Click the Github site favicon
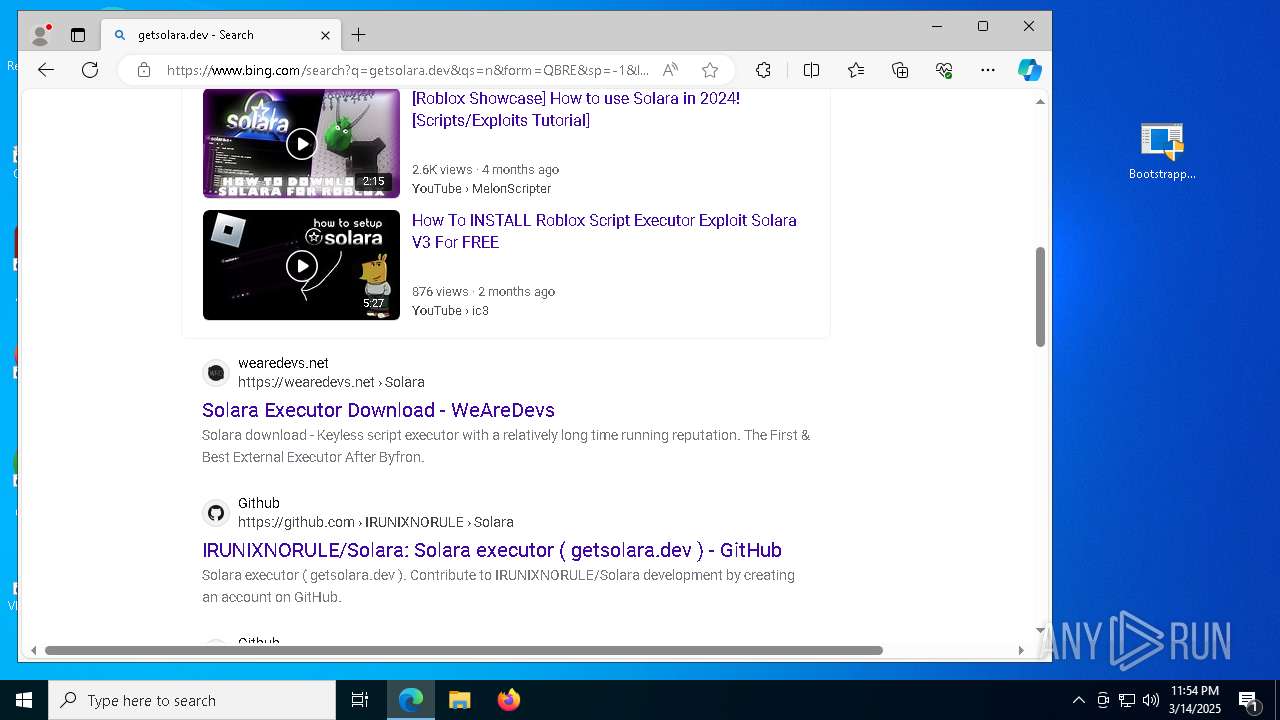The image size is (1280, 720). point(216,513)
